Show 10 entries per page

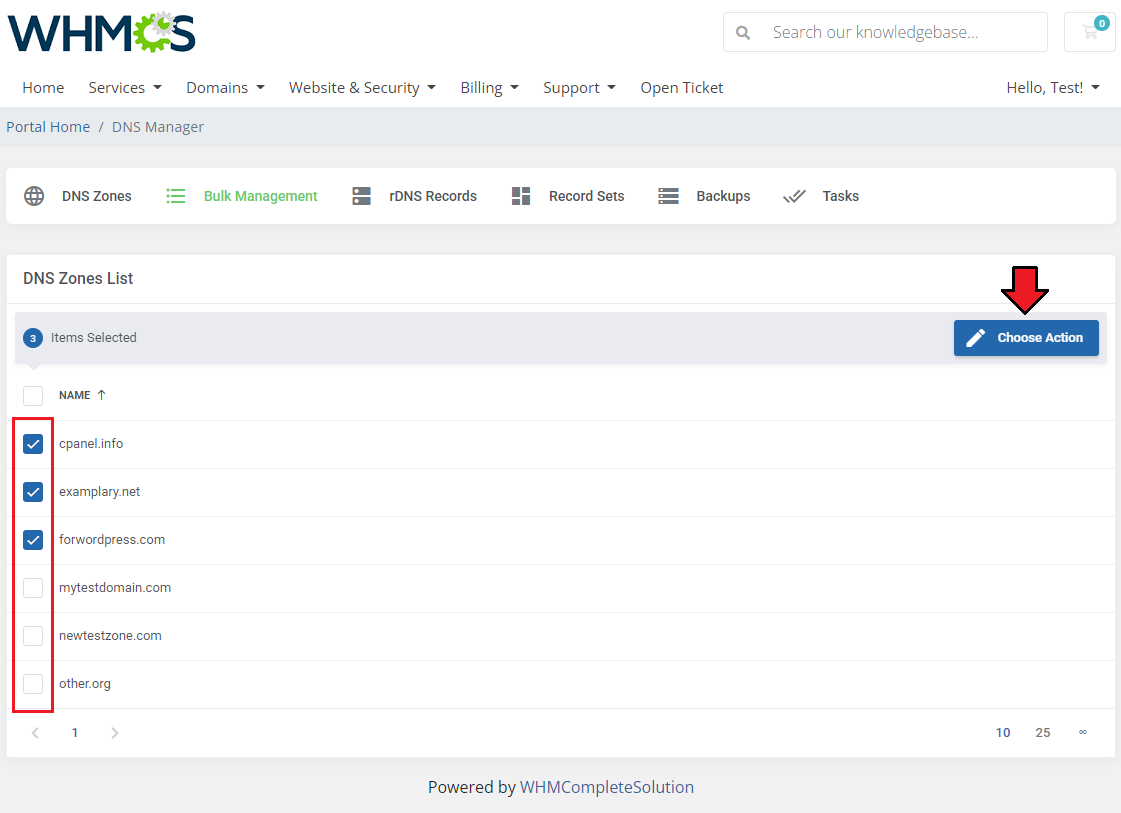1002,732
